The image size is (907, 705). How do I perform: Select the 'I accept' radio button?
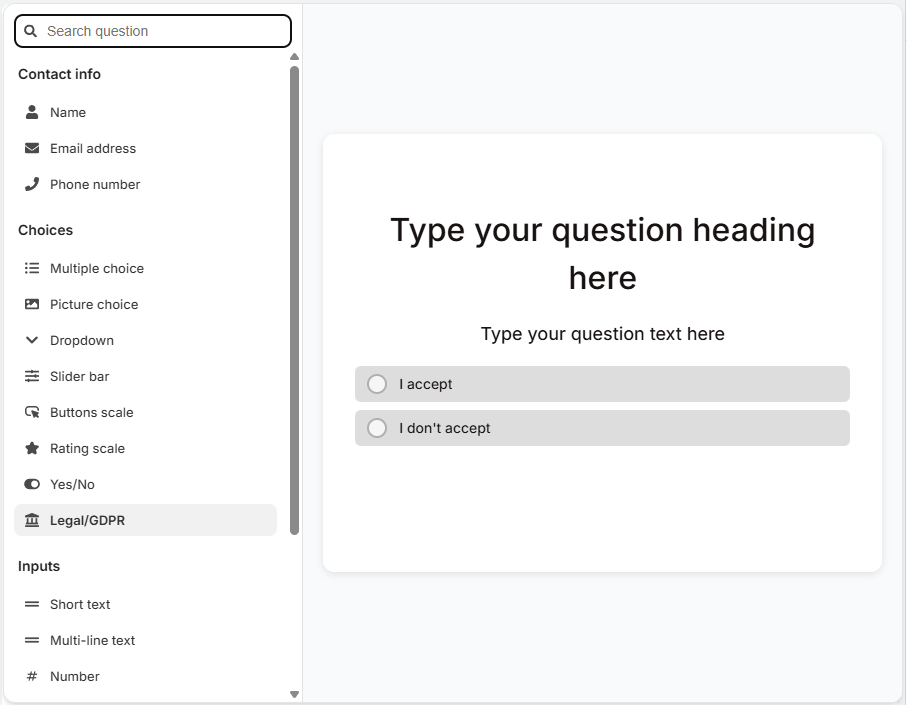click(x=377, y=383)
